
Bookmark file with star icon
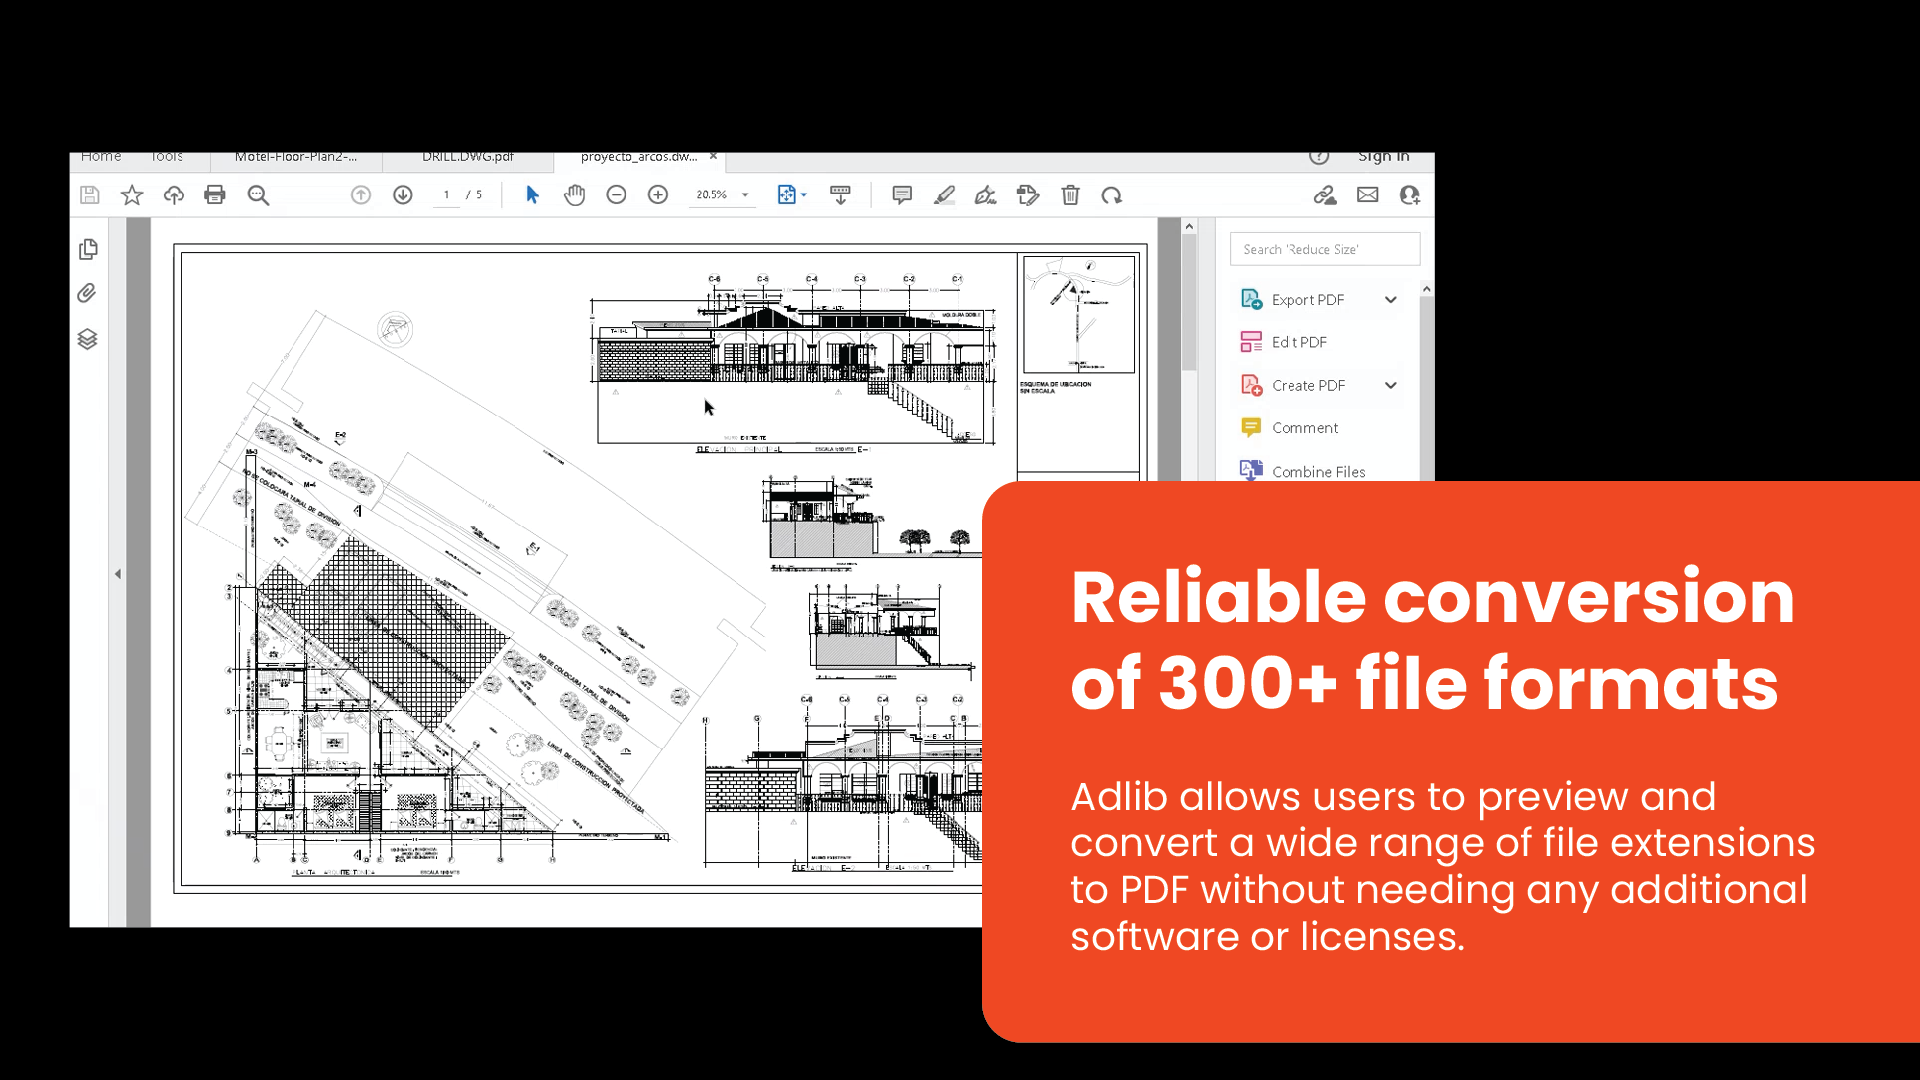(x=131, y=195)
